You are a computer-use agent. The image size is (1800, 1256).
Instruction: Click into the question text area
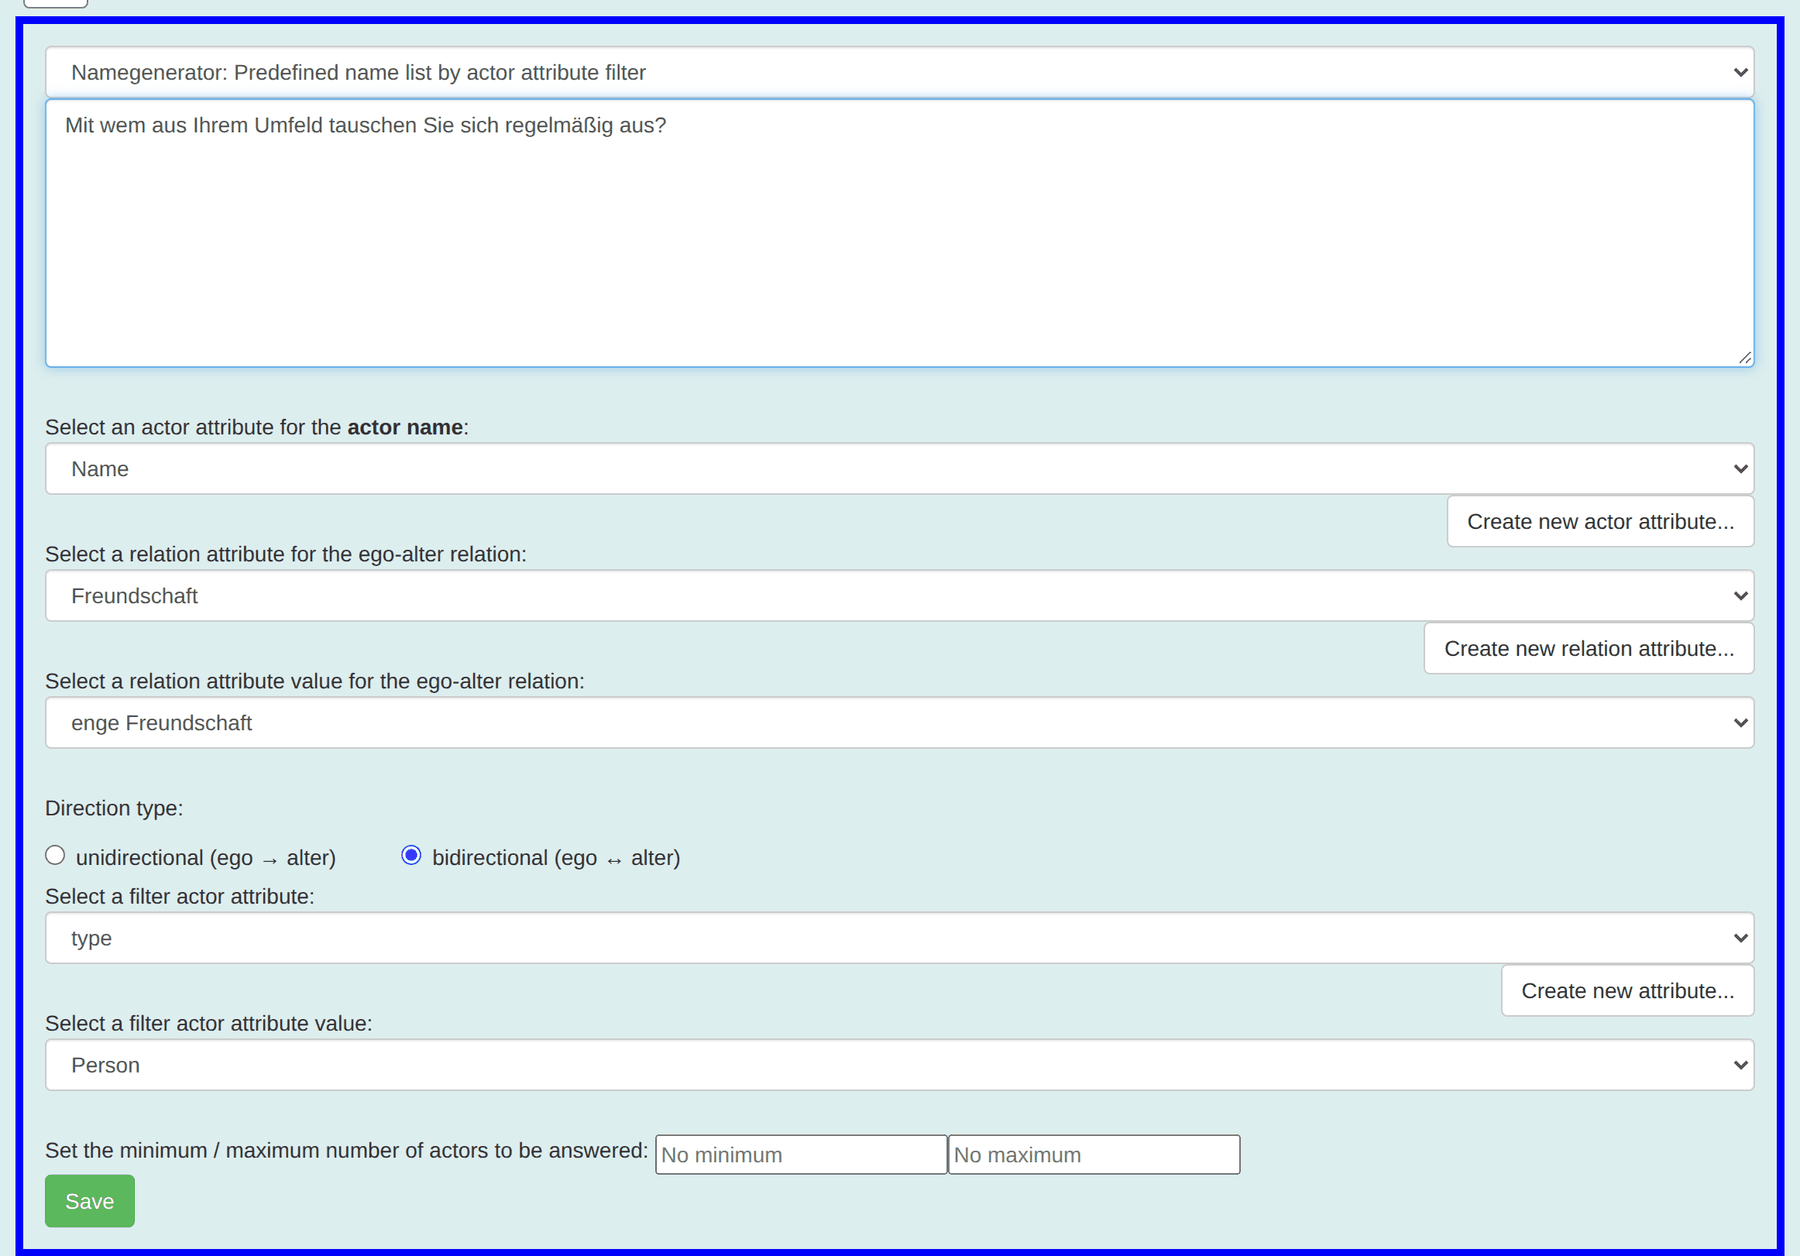click(x=899, y=233)
